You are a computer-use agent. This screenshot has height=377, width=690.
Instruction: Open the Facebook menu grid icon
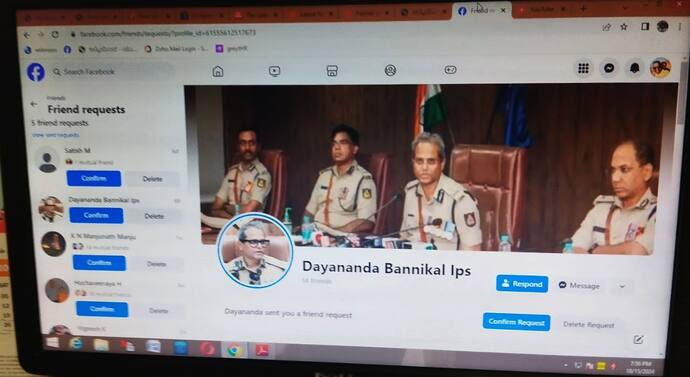point(584,68)
